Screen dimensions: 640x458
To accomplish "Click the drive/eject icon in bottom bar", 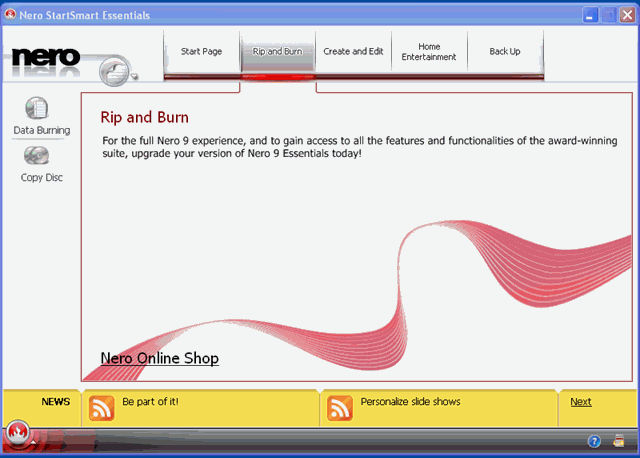I will pyautogui.click(x=619, y=441).
